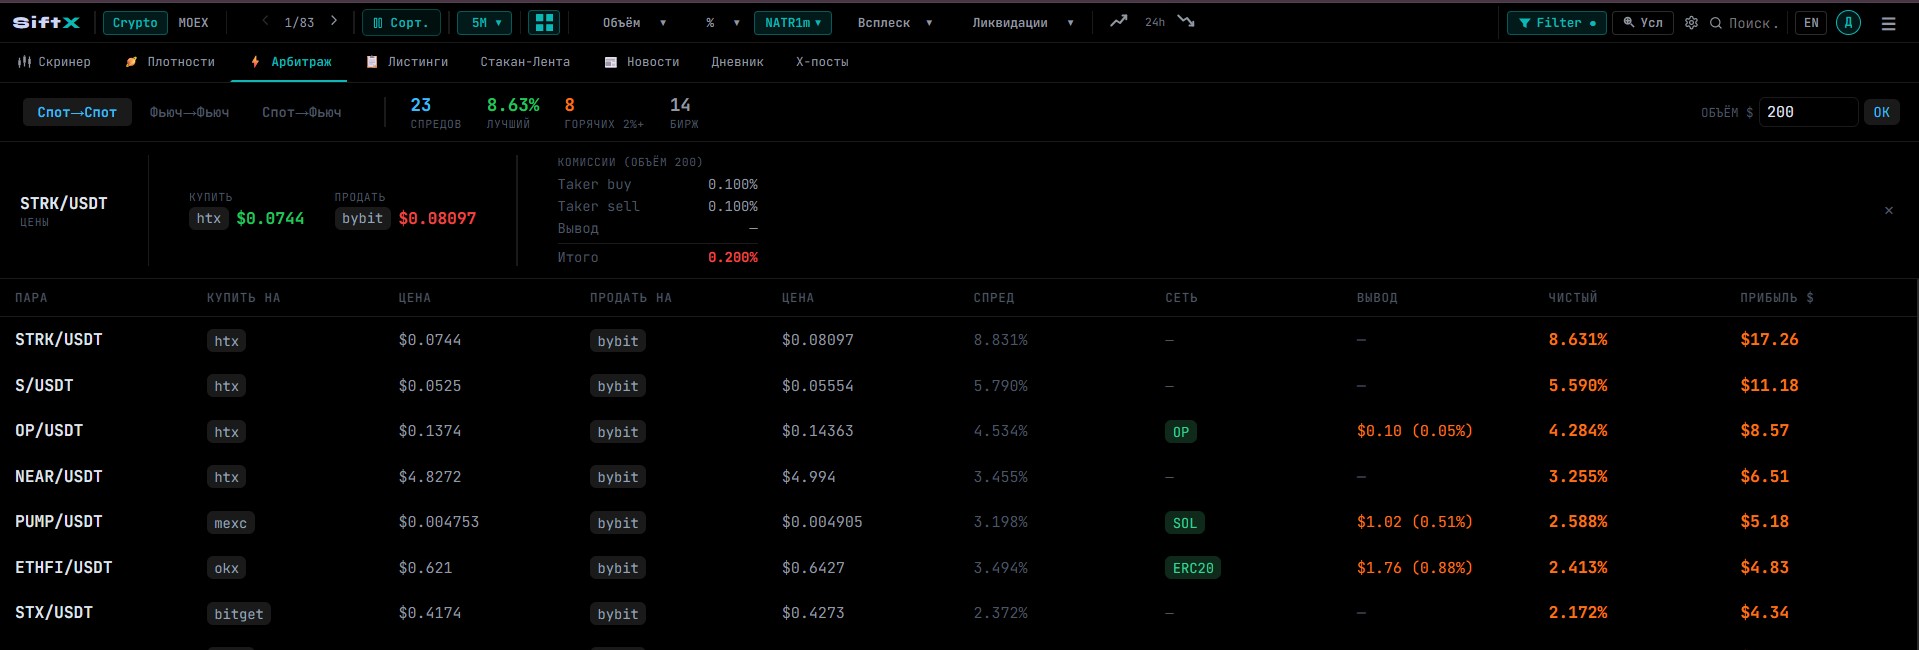1919x650 pixels.
Task: Open settings via the gear icon
Action: (x=1691, y=22)
